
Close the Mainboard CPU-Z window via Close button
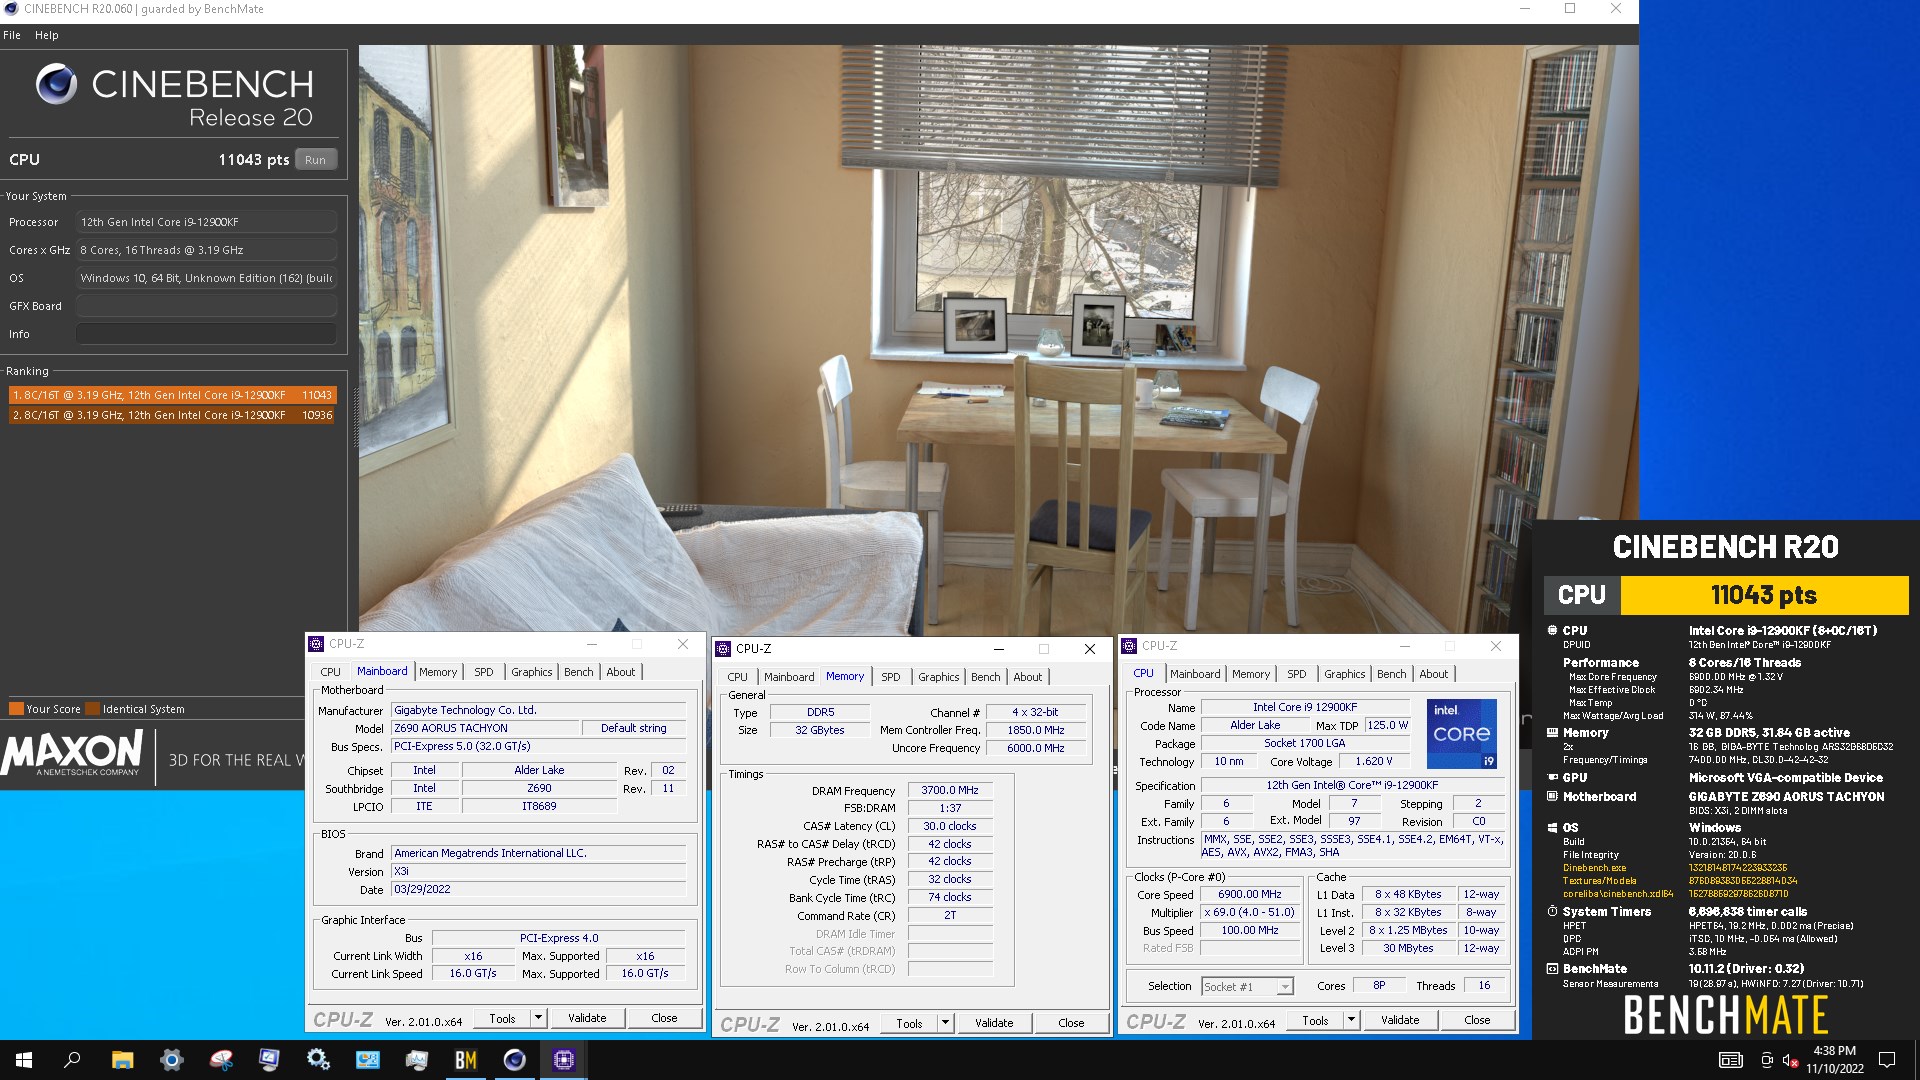[x=664, y=1018]
